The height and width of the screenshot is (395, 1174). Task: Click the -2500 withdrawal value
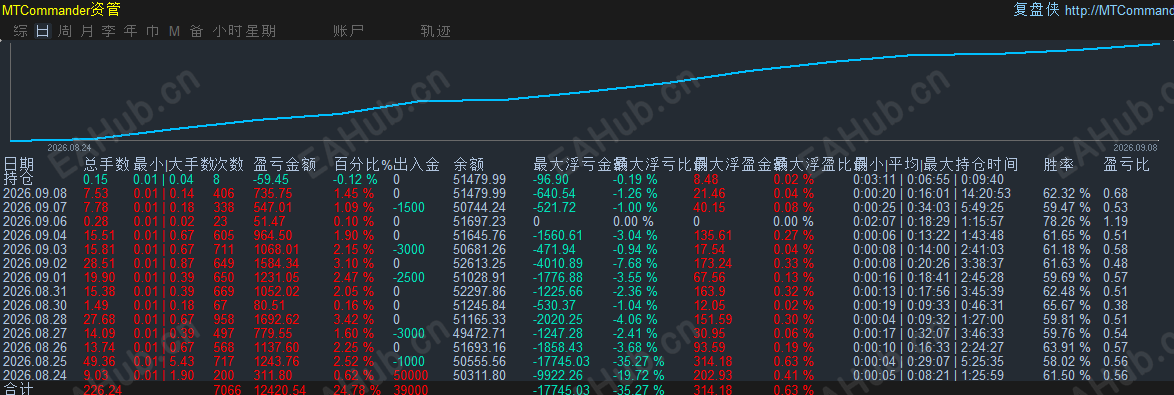tap(408, 278)
